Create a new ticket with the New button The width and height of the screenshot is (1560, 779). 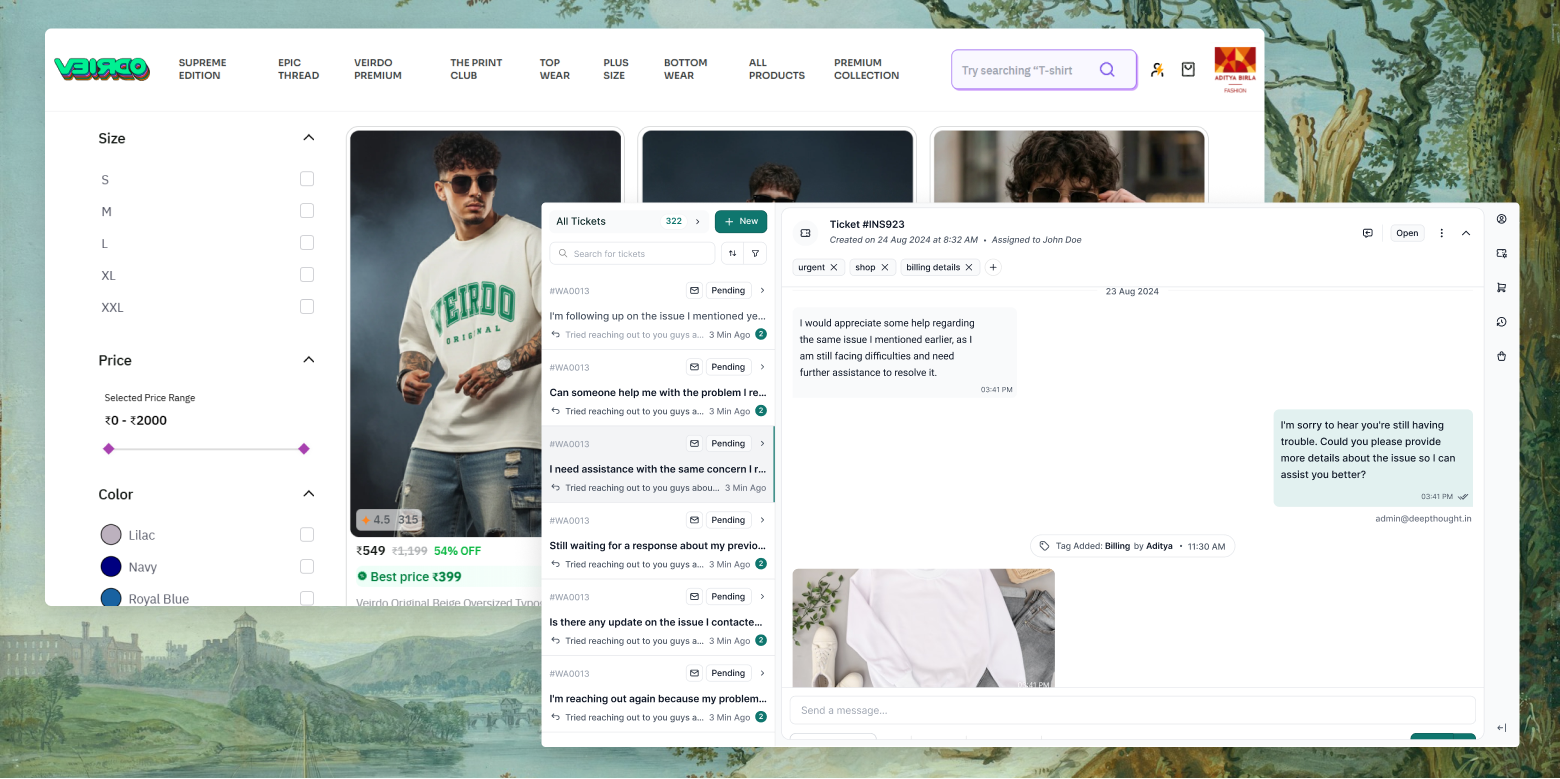click(741, 221)
